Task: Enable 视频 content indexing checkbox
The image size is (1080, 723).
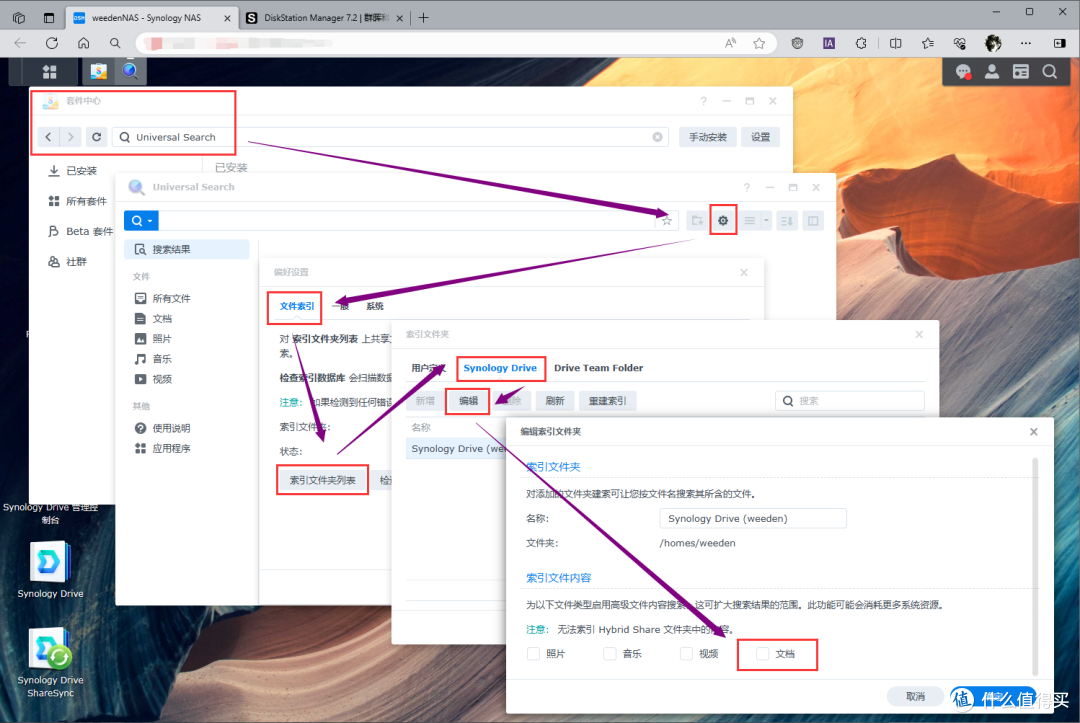Action: 686,653
